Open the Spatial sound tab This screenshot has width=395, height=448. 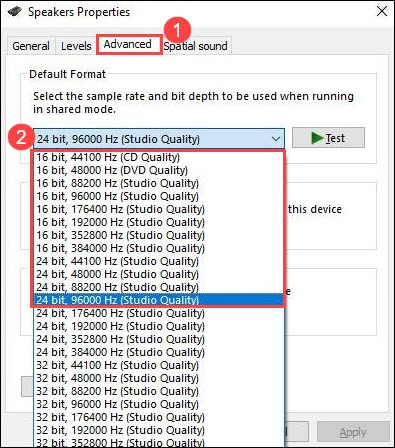click(x=196, y=46)
